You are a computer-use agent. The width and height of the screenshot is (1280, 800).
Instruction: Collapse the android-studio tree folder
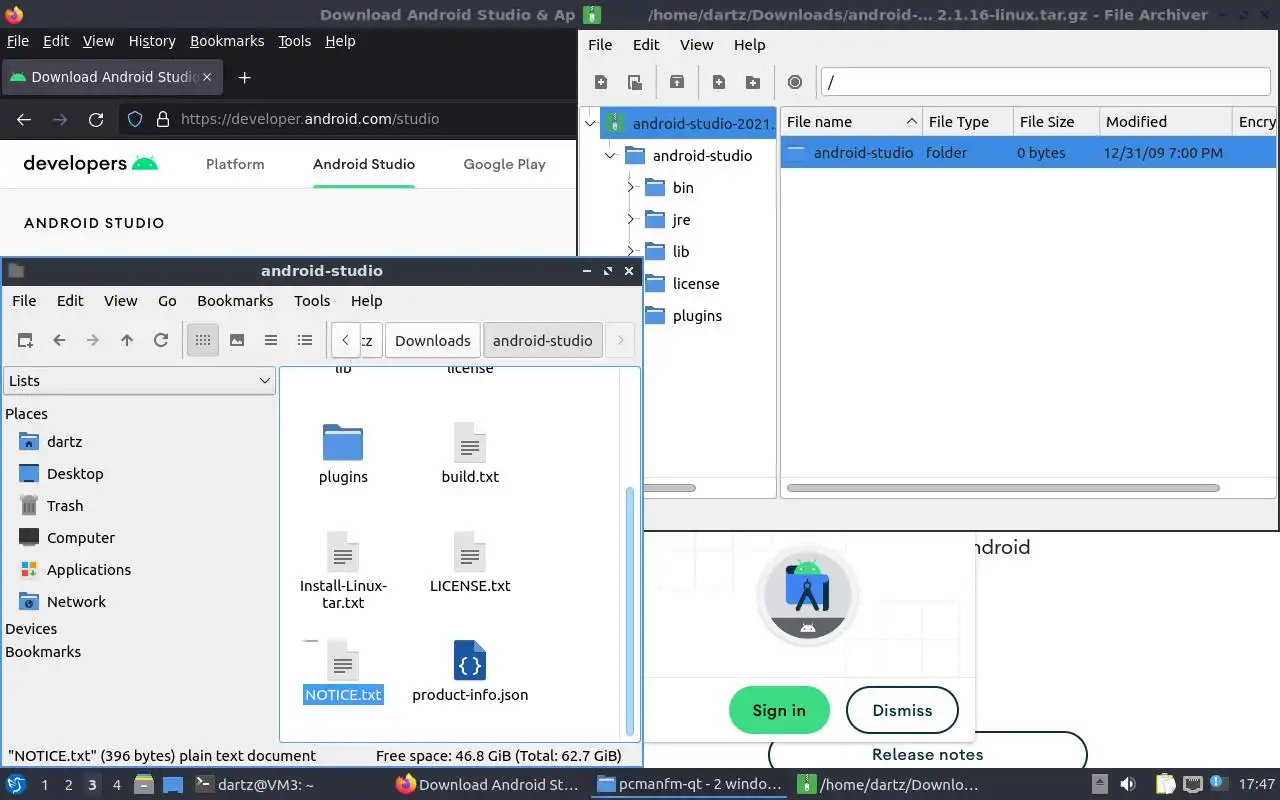tap(610, 156)
